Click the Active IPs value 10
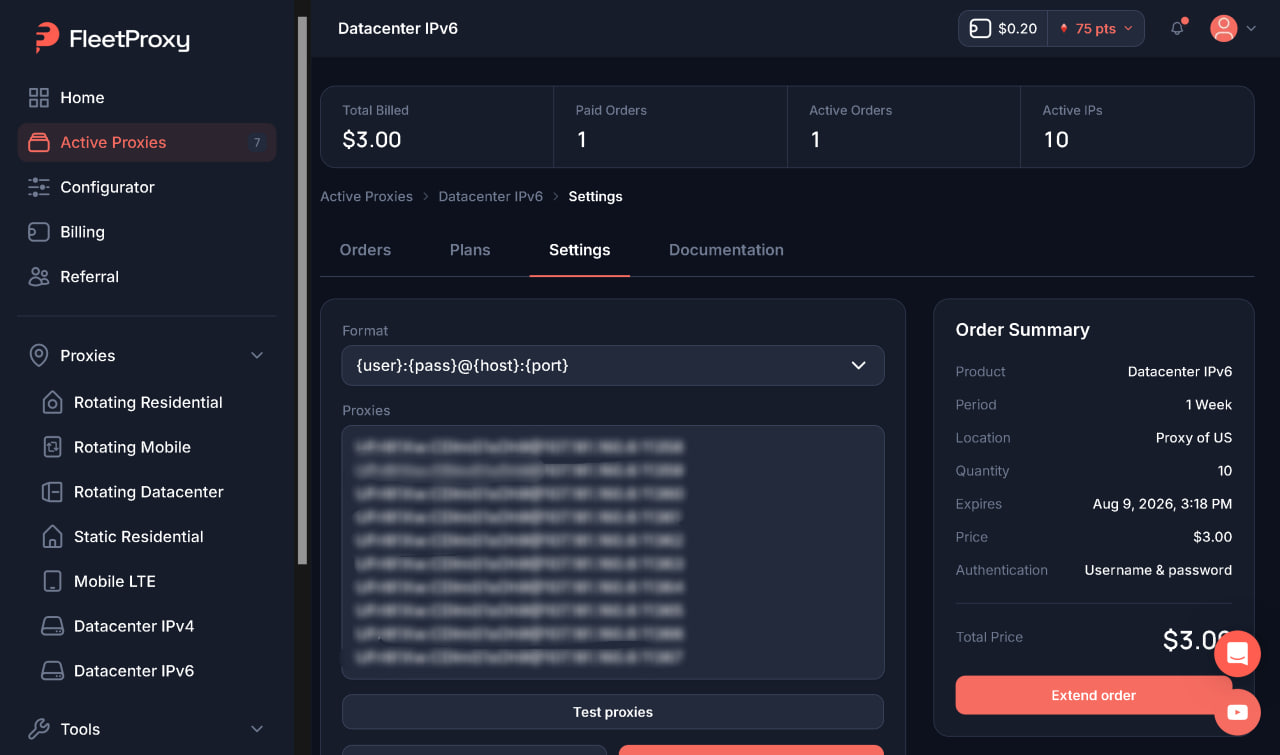 pyautogui.click(x=1056, y=140)
